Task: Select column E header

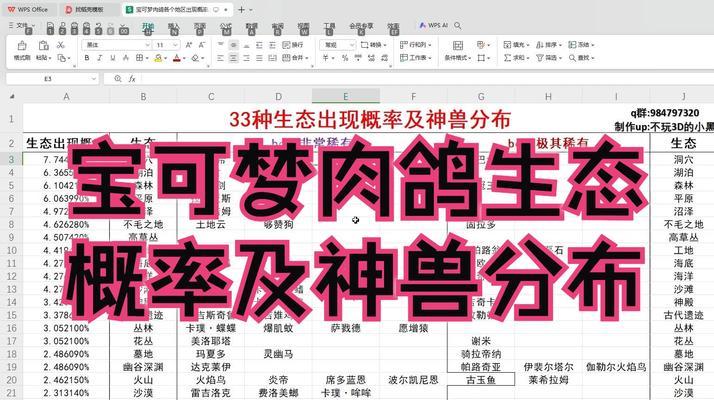Action: tap(346, 97)
